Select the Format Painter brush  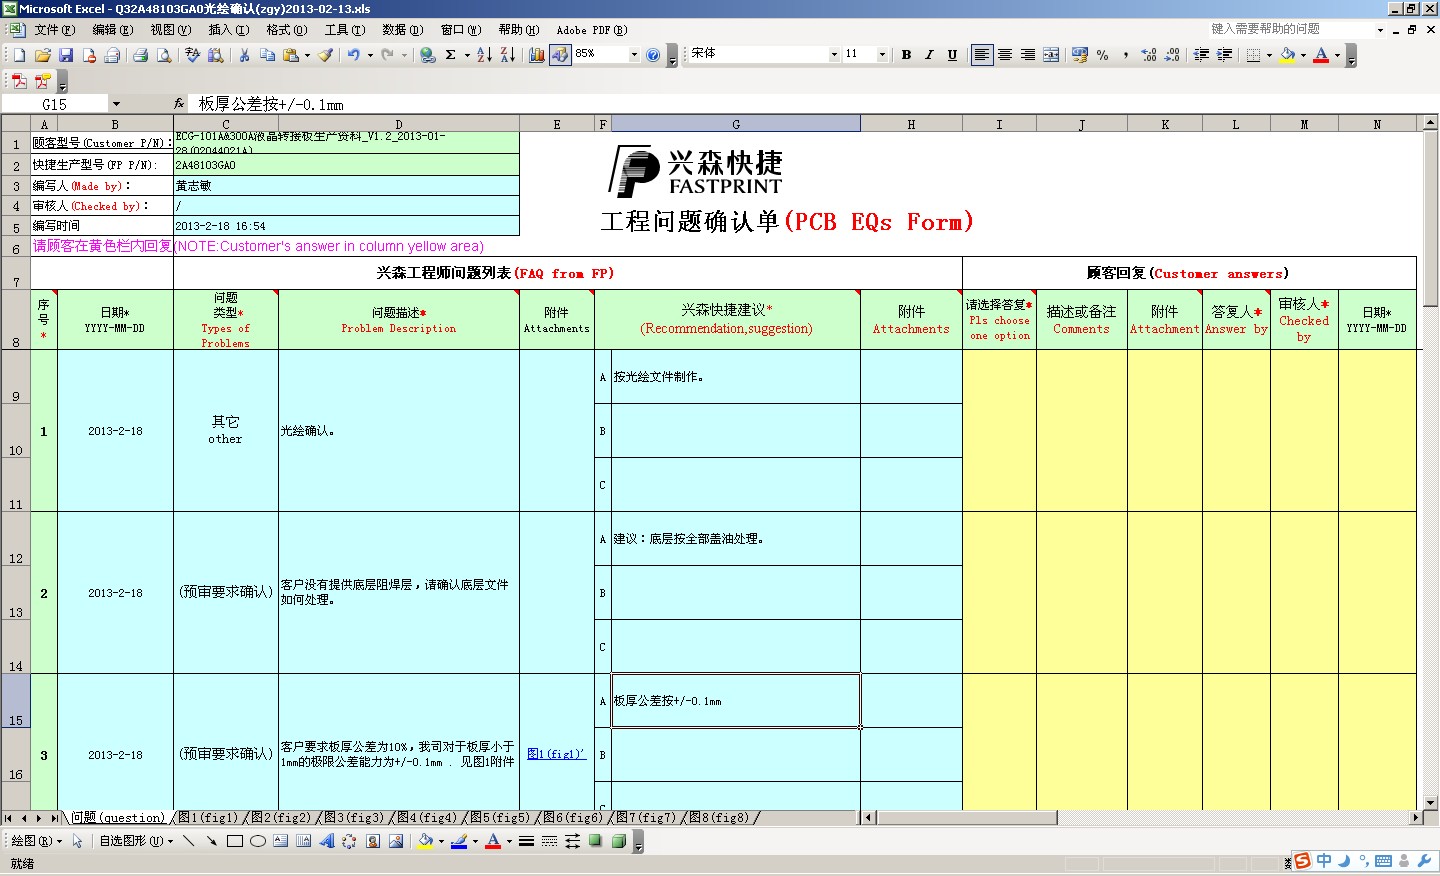point(326,55)
